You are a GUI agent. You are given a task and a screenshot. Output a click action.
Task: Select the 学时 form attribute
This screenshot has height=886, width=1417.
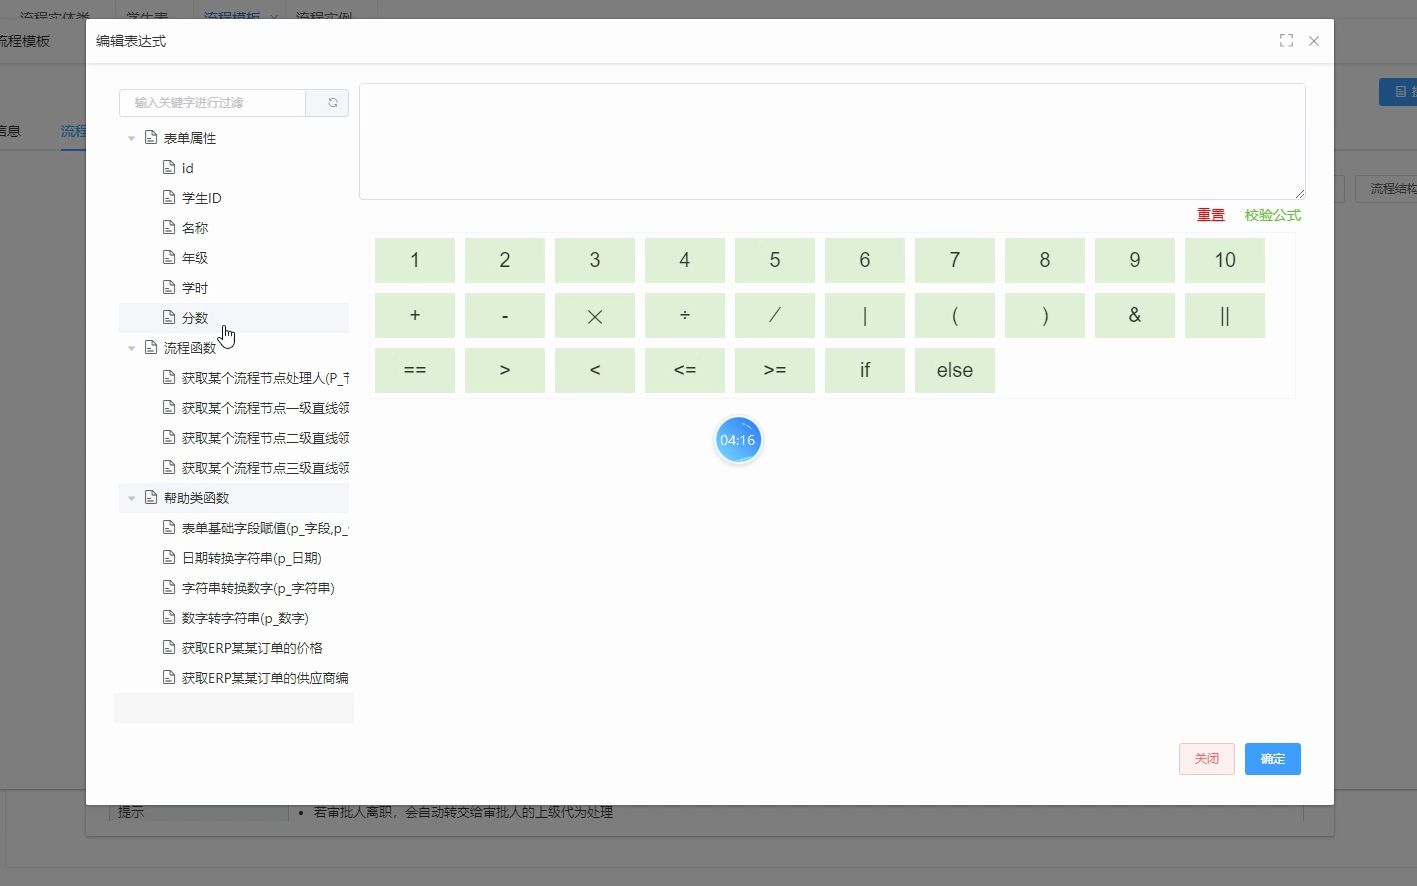tap(195, 288)
